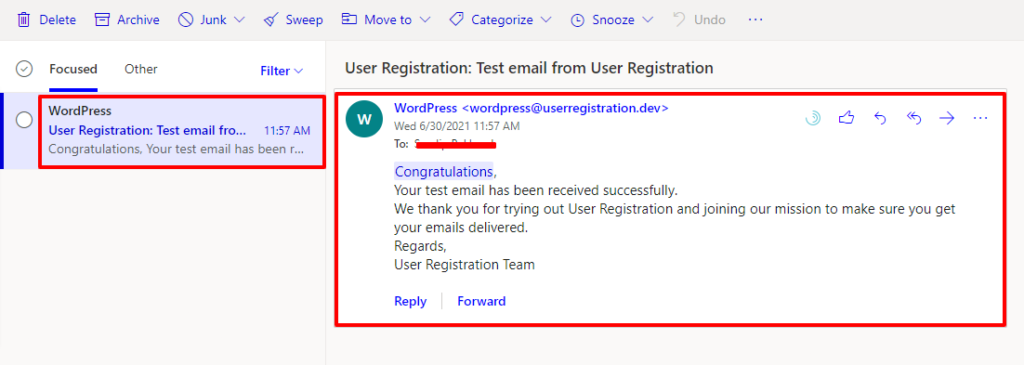Expand the Categorize dropdown
This screenshot has width=1024, height=365.
pyautogui.click(x=500, y=20)
